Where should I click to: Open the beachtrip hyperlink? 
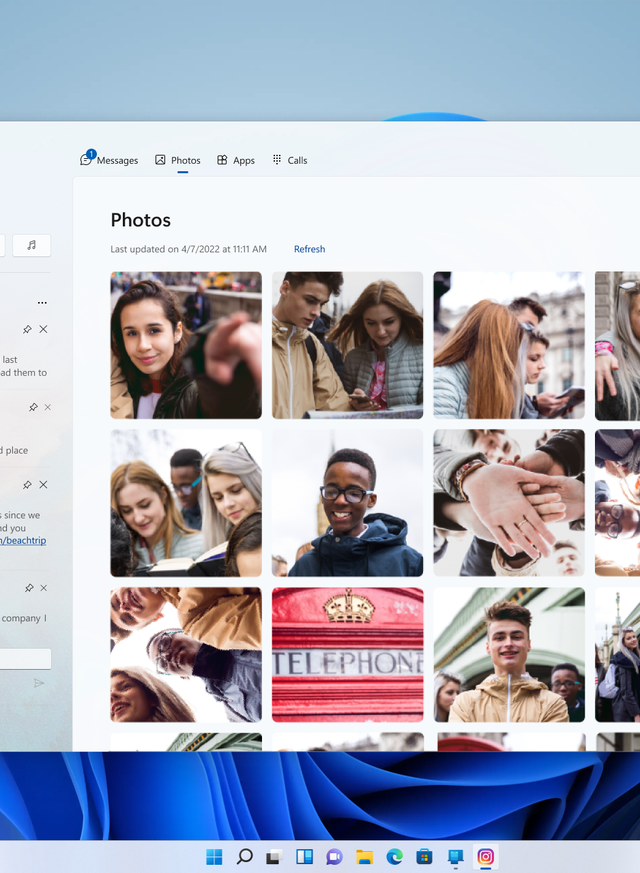tap(22, 541)
